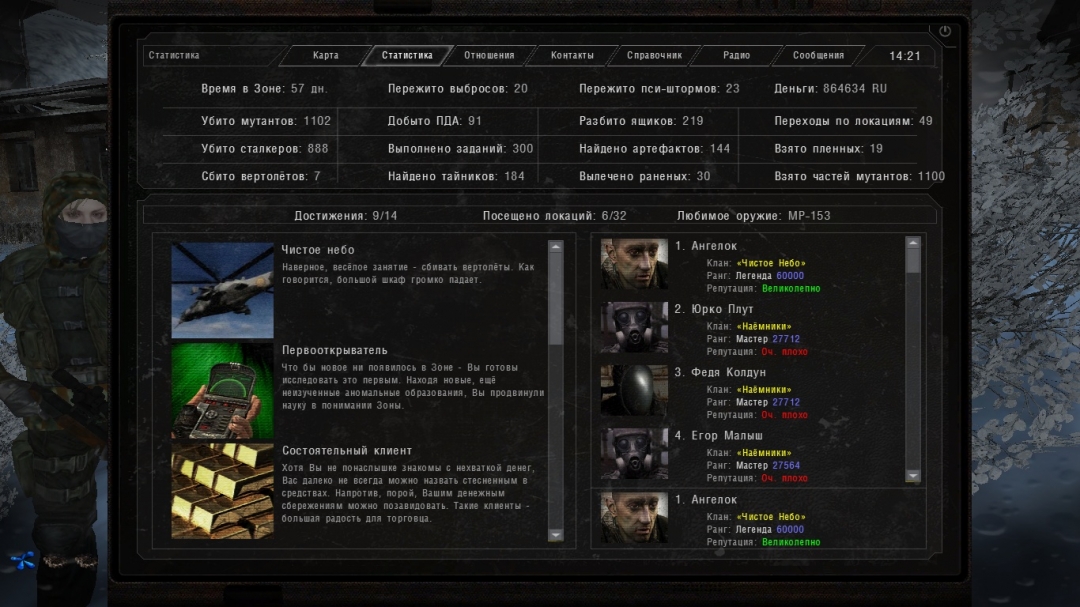Viewport: 1080px width, 607px height.
Task: Open the Контакты tab
Action: pos(572,55)
